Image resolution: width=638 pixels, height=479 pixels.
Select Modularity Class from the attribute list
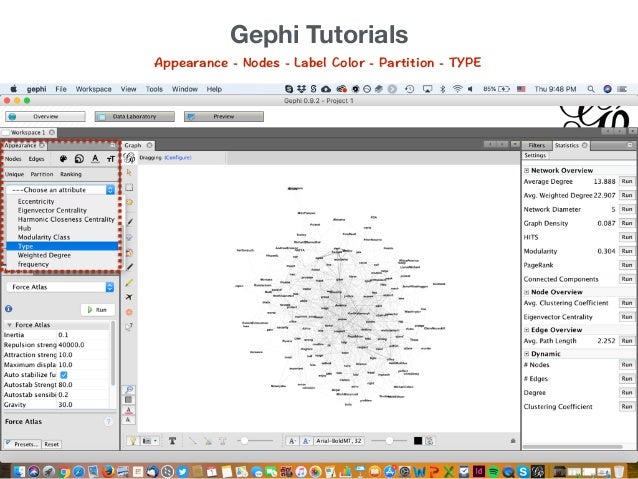[x=62, y=237]
